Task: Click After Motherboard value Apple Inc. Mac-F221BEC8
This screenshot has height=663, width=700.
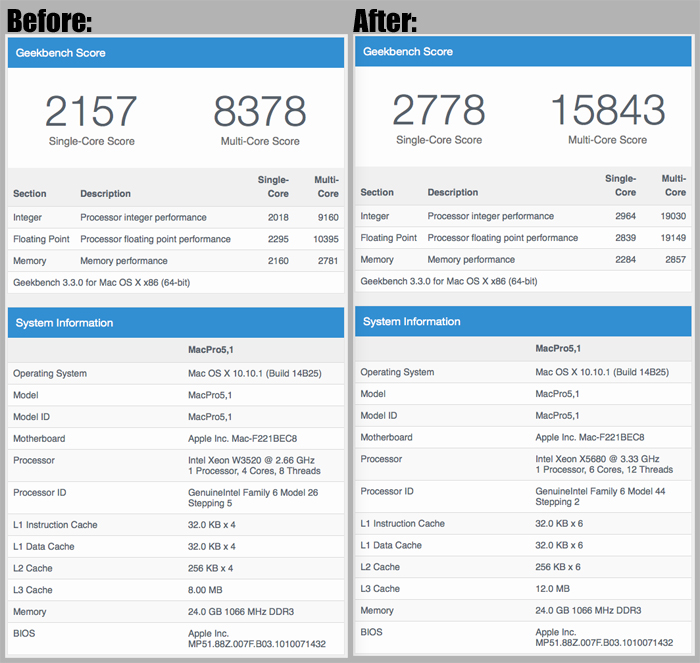Action: 590,437
